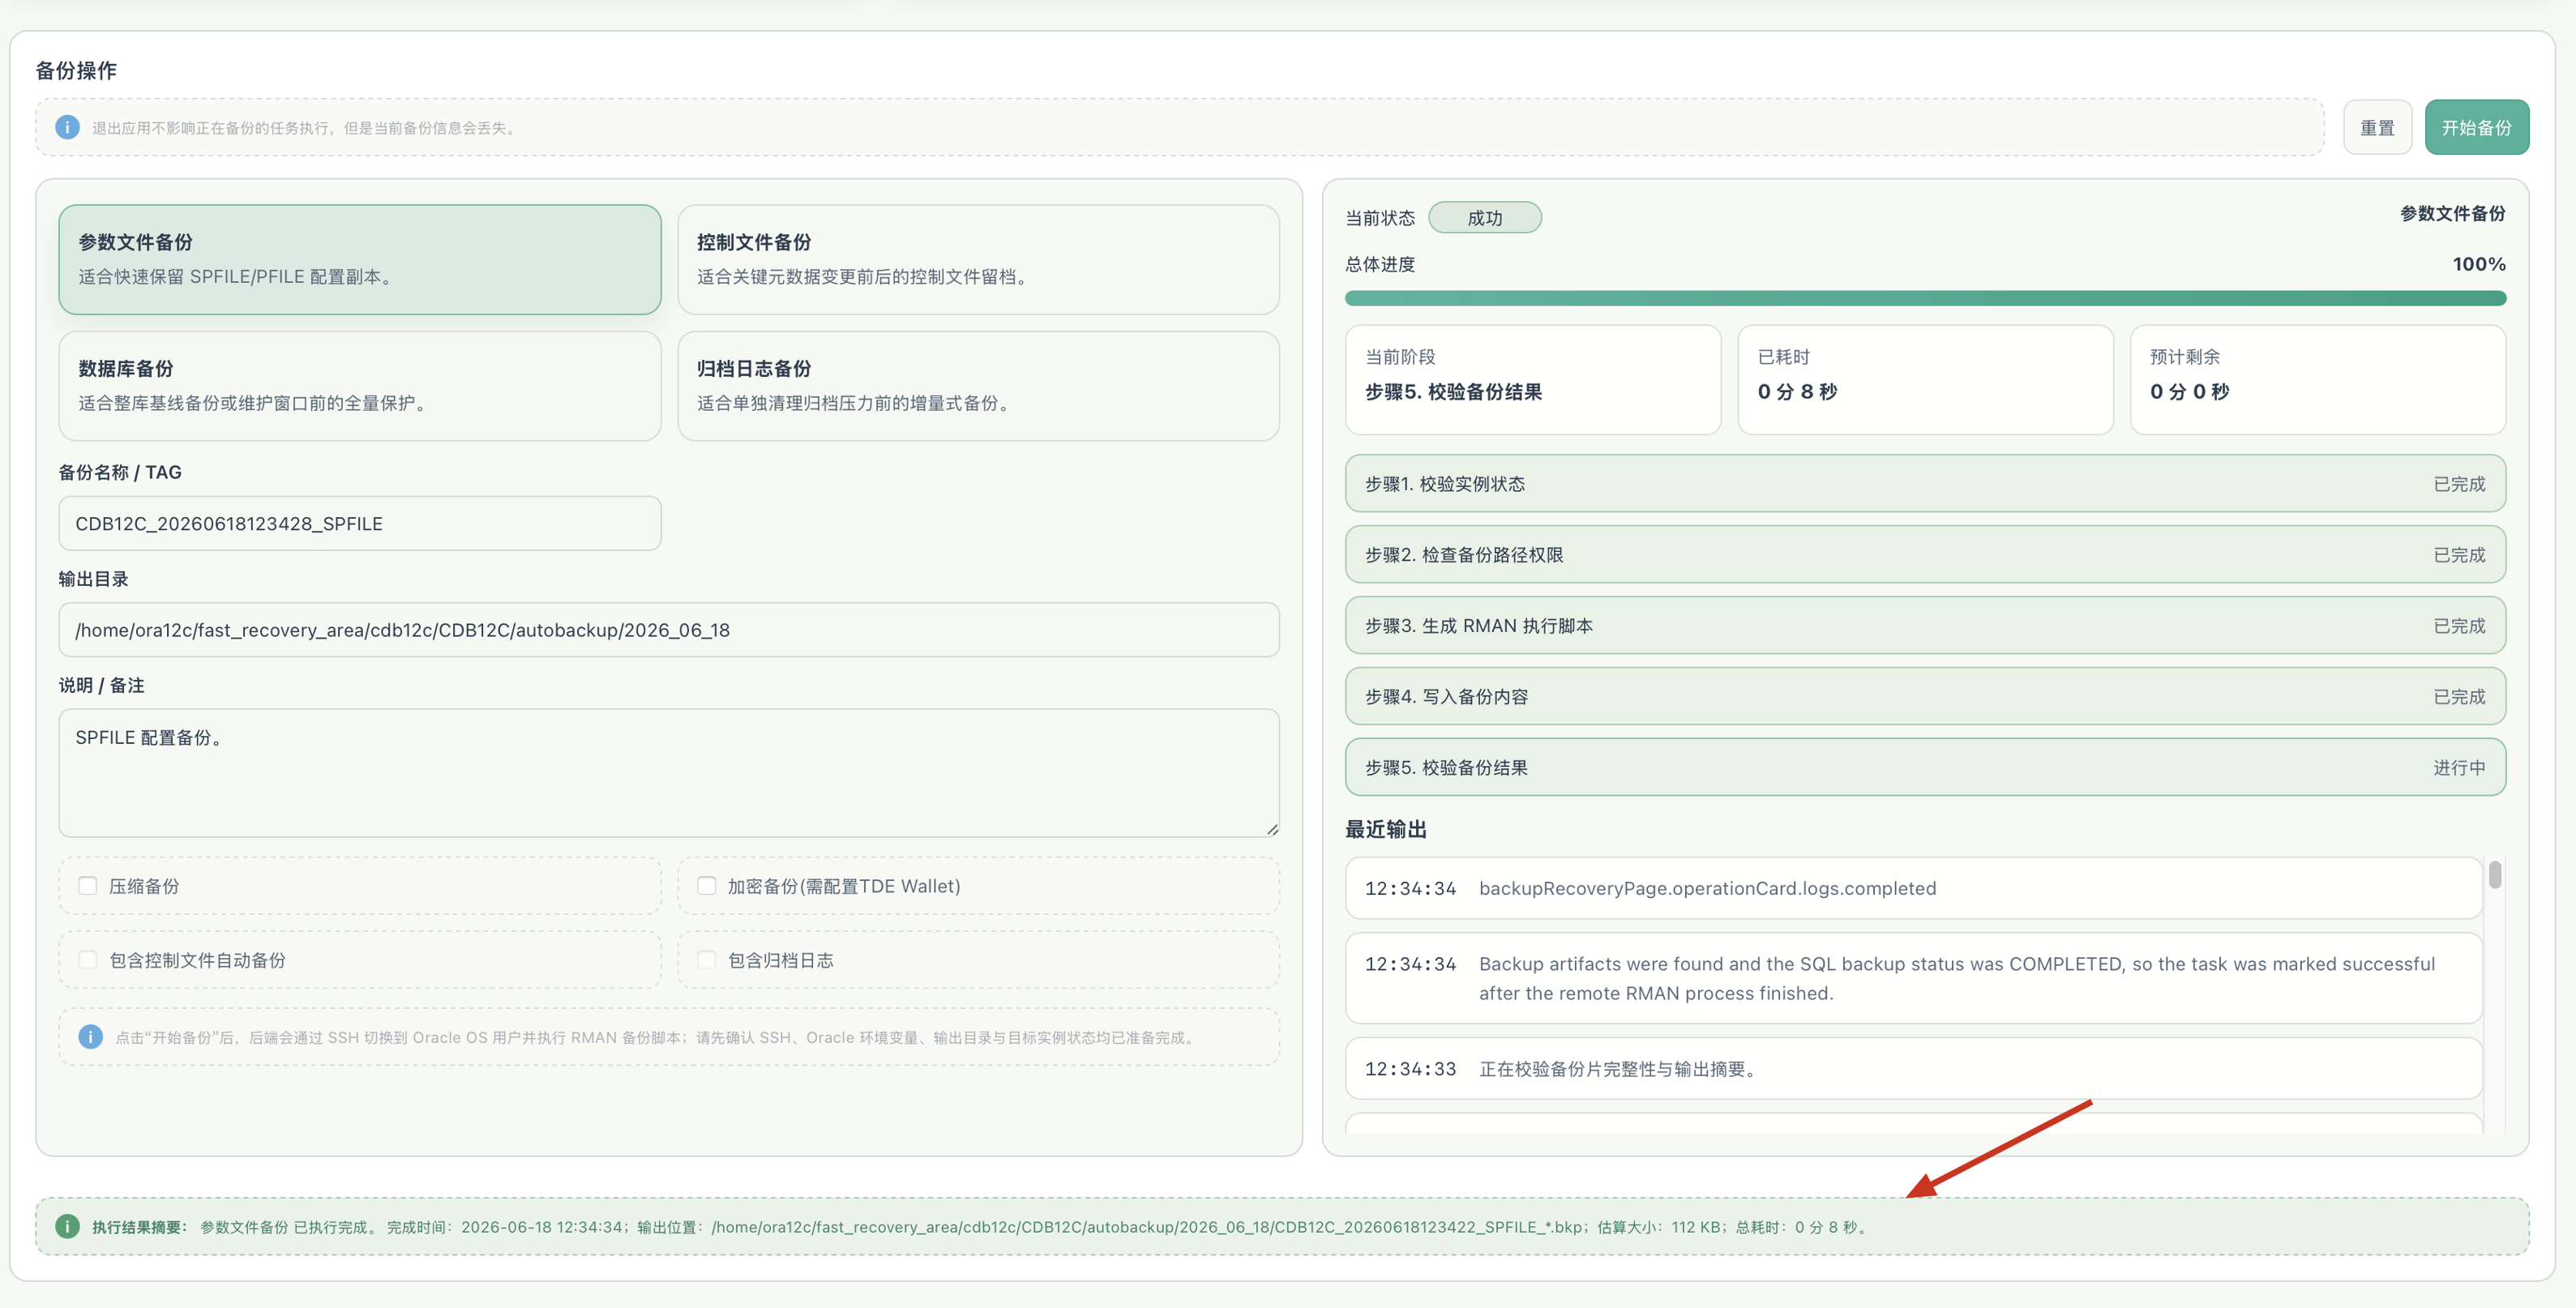Viewport: 2576px width, 1308px height.
Task: Click the 开始备份 button
Action: (2476, 127)
